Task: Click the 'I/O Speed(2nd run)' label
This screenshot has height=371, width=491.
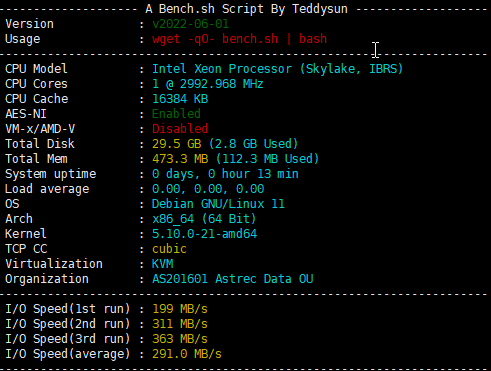Action: pyautogui.click(x=68, y=324)
